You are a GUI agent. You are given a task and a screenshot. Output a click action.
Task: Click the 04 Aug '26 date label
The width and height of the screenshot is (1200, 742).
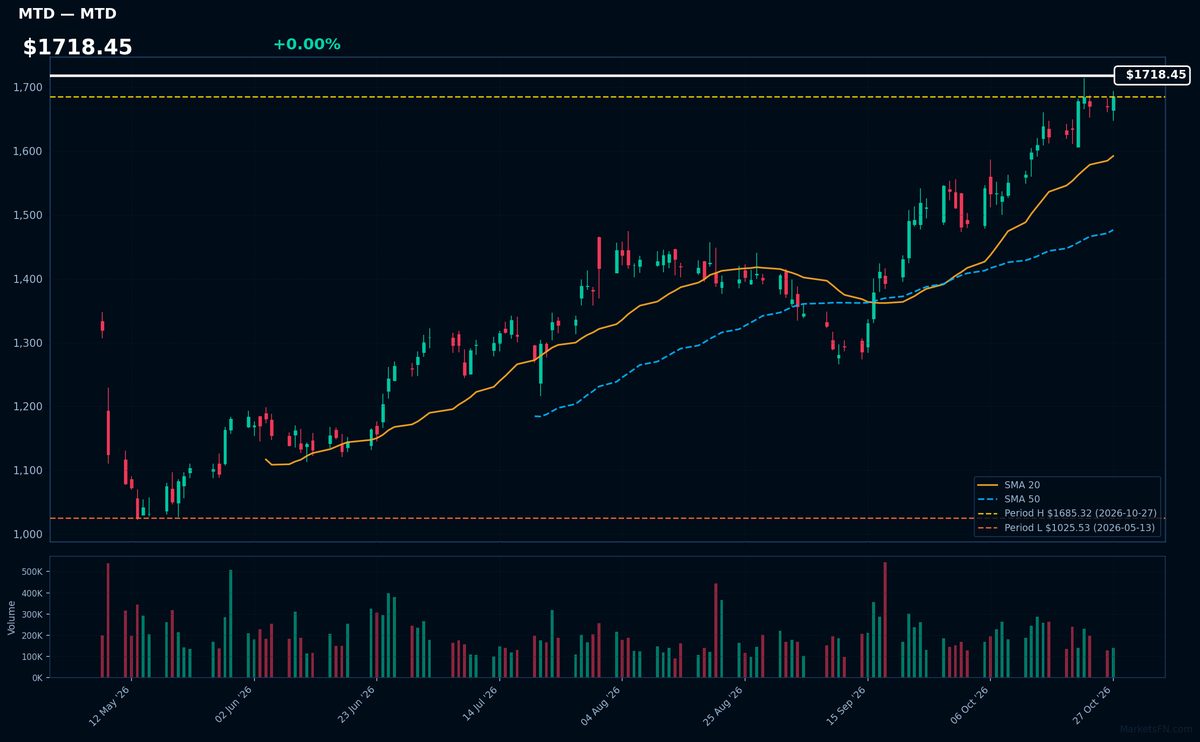tap(602, 705)
